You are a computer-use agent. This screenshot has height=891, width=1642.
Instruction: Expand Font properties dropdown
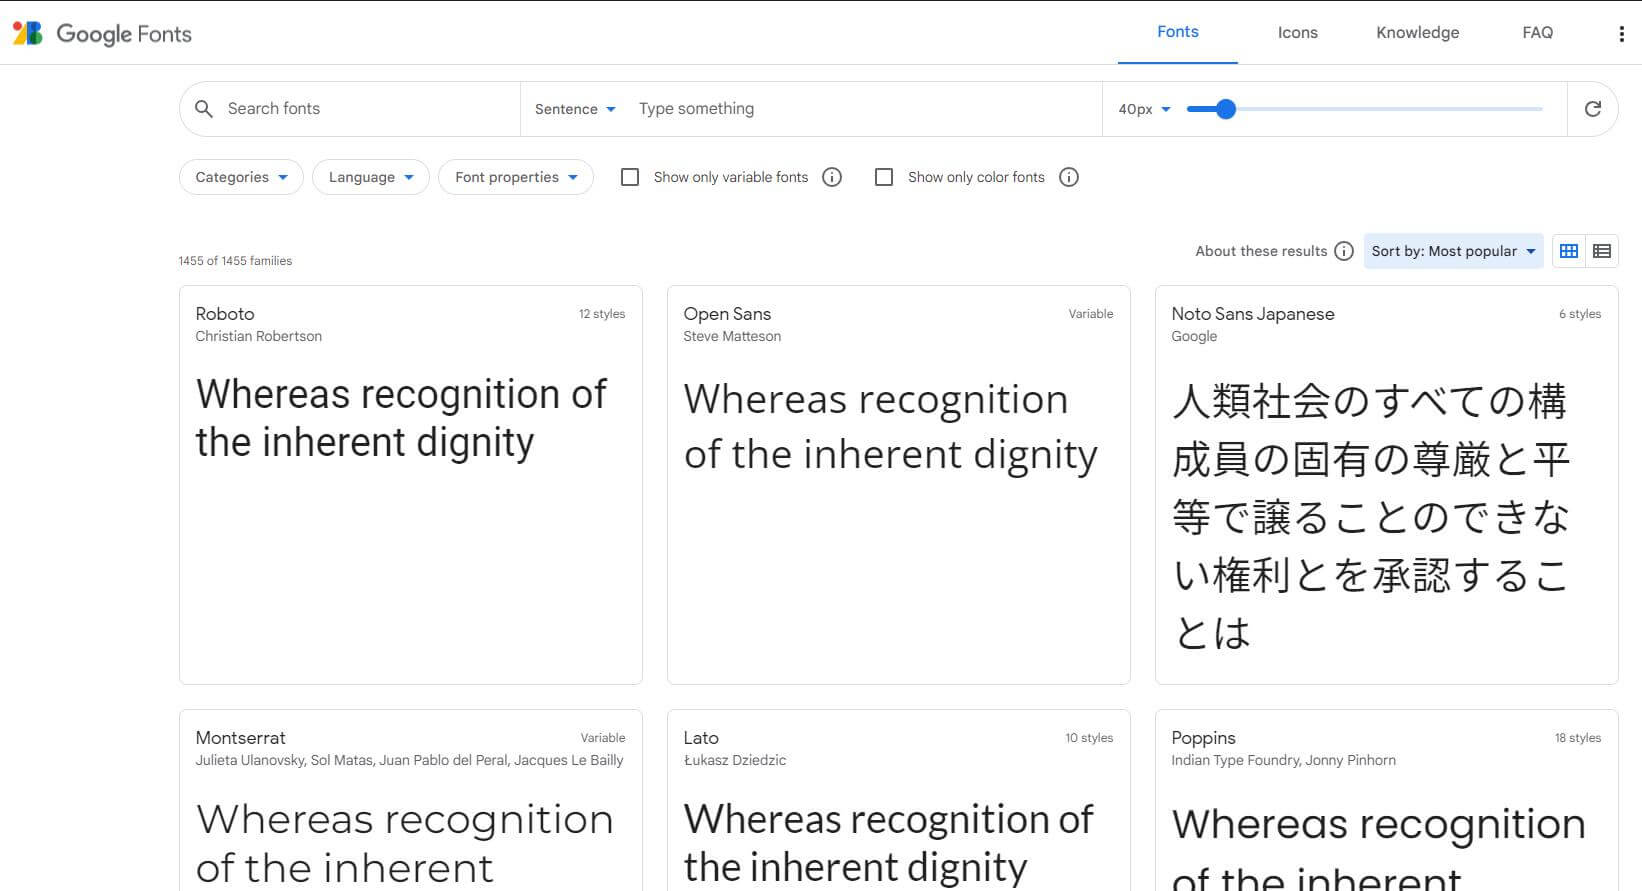click(516, 177)
